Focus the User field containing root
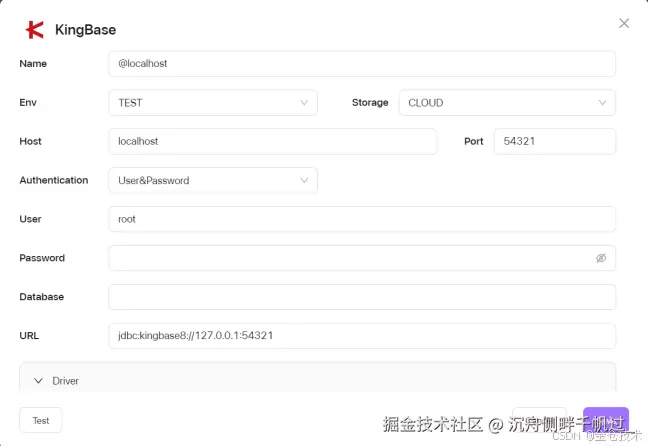 [362, 219]
